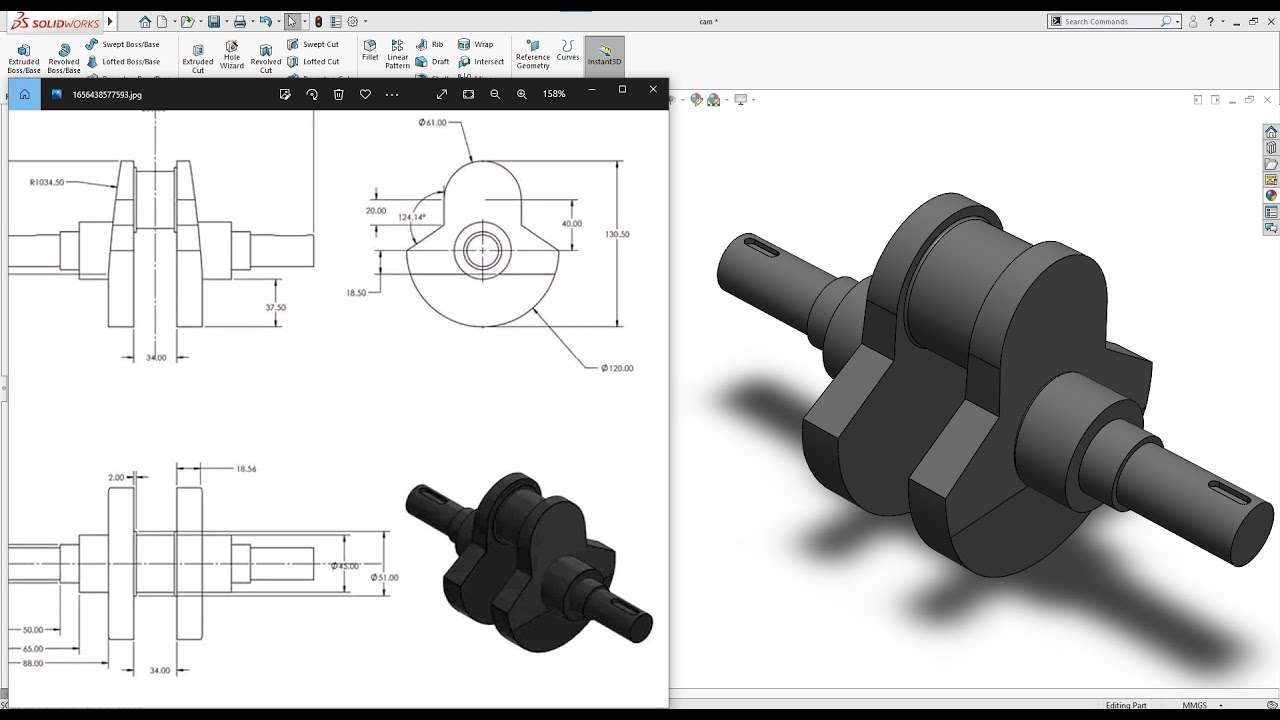Choose Lofted Boss/Base feature
Image resolution: width=1280 pixels, height=720 pixels.
tap(122, 61)
